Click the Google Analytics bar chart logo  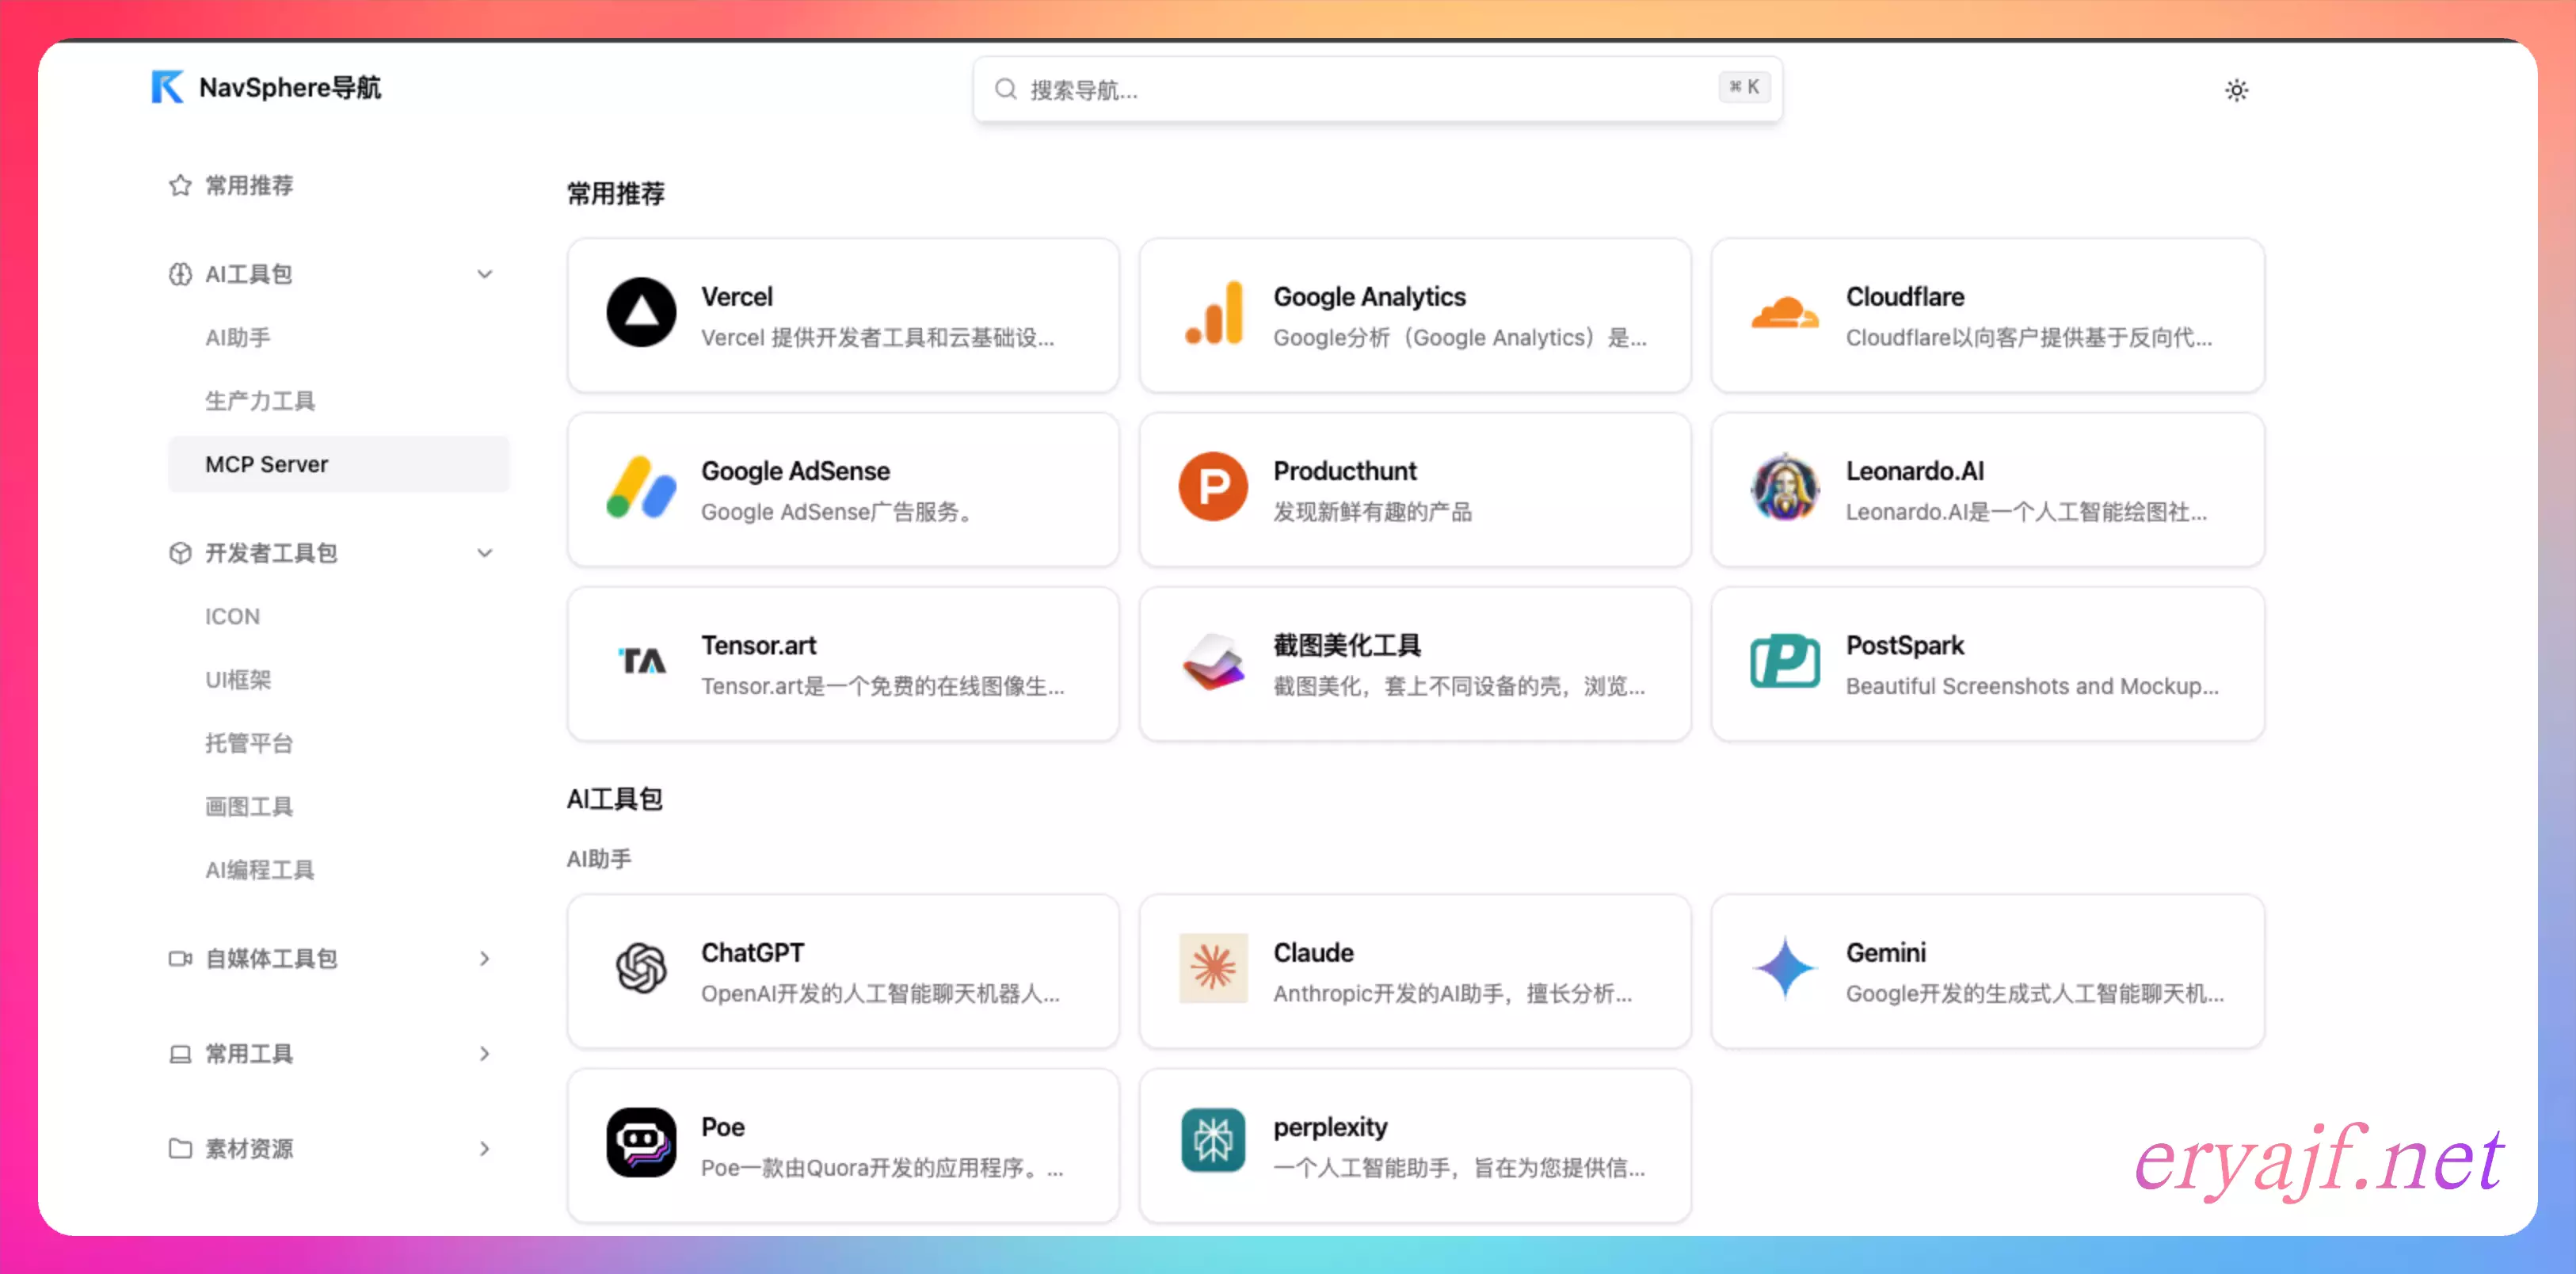[x=1213, y=313]
